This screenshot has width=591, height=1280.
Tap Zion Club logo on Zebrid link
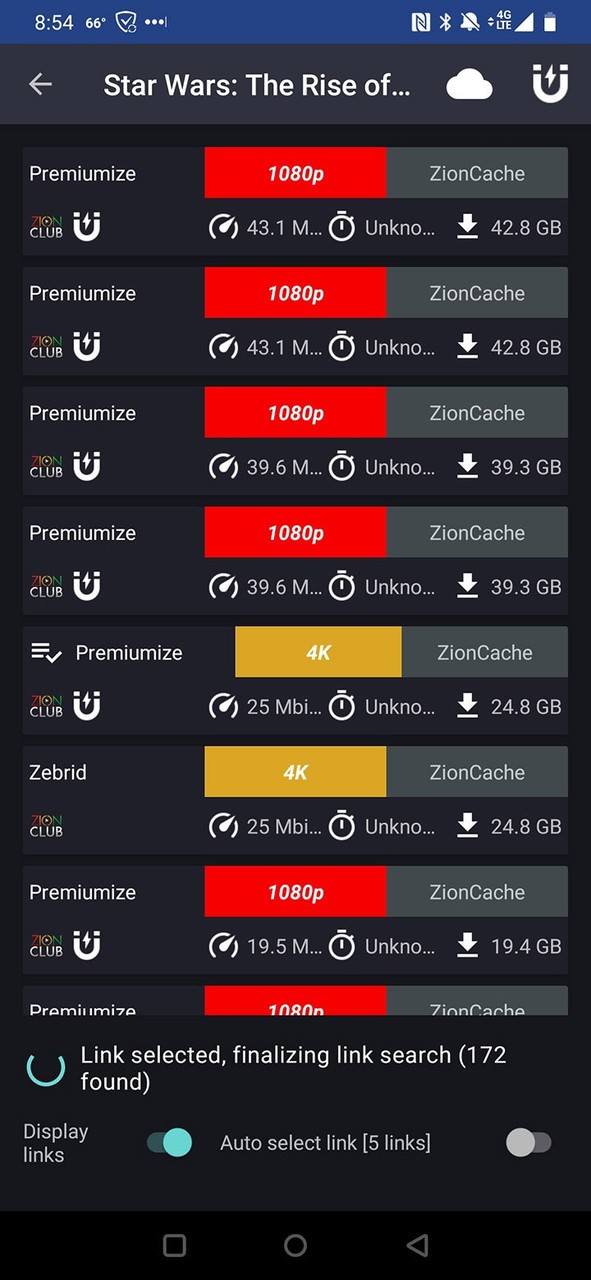pos(46,826)
